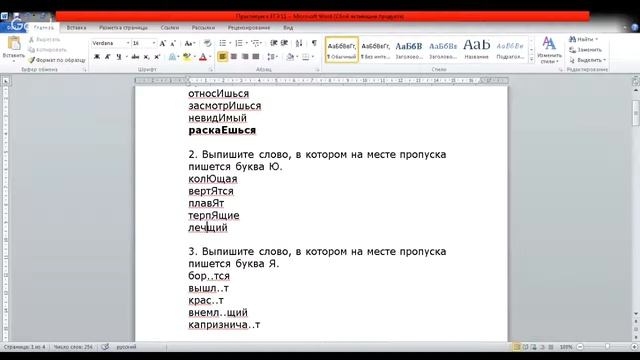Toggle ruler button above vertical scrollbar
The width and height of the screenshot is (640, 360).
point(636,81)
